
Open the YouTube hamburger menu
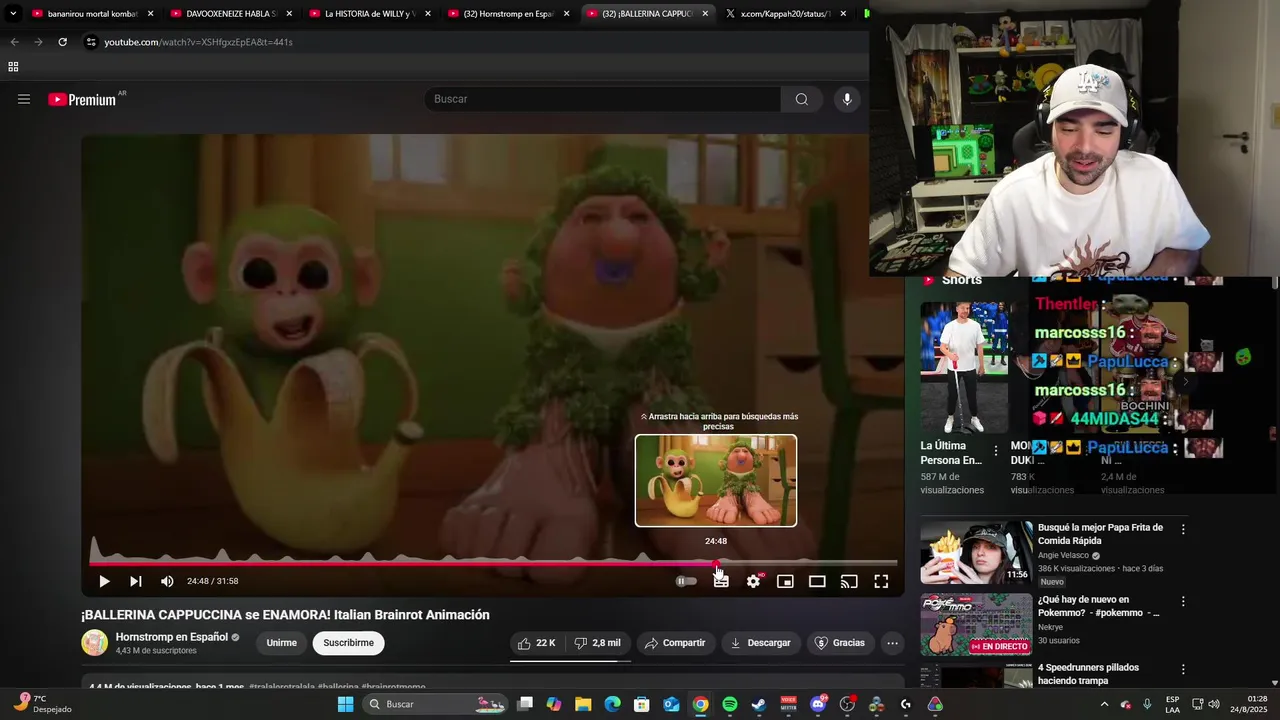click(x=24, y=99)
